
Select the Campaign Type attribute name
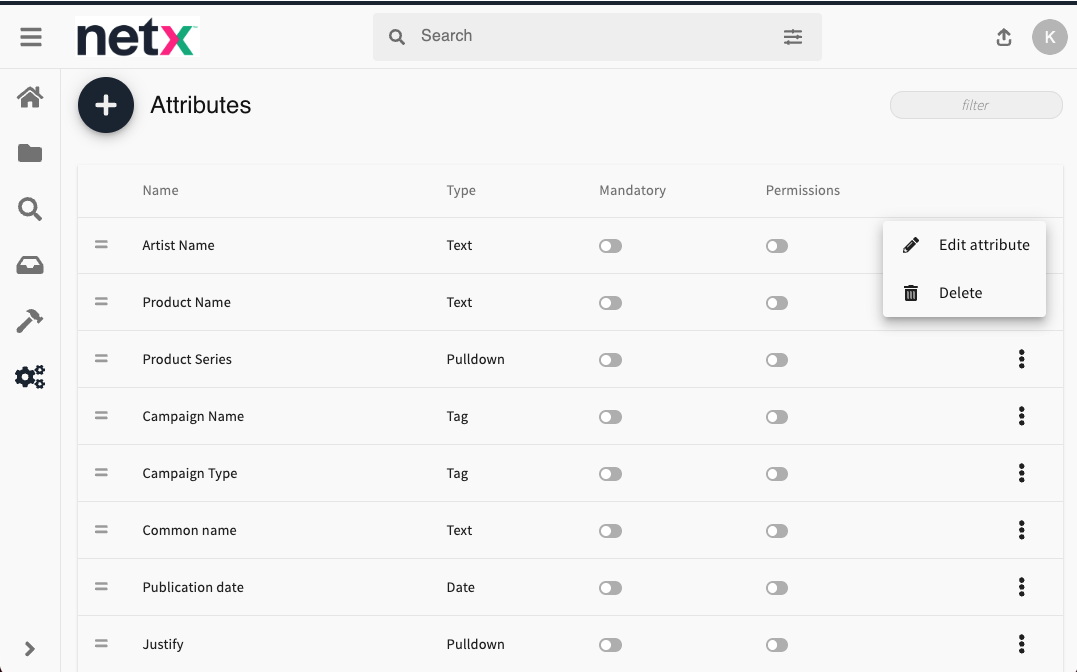click(x=190, y=473)
